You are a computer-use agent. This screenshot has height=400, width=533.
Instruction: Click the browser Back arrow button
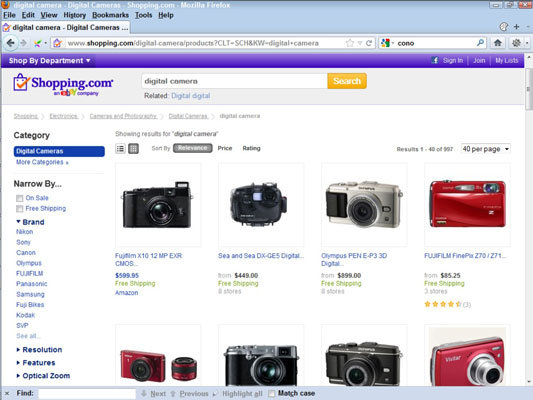click(x=10, y=43)
